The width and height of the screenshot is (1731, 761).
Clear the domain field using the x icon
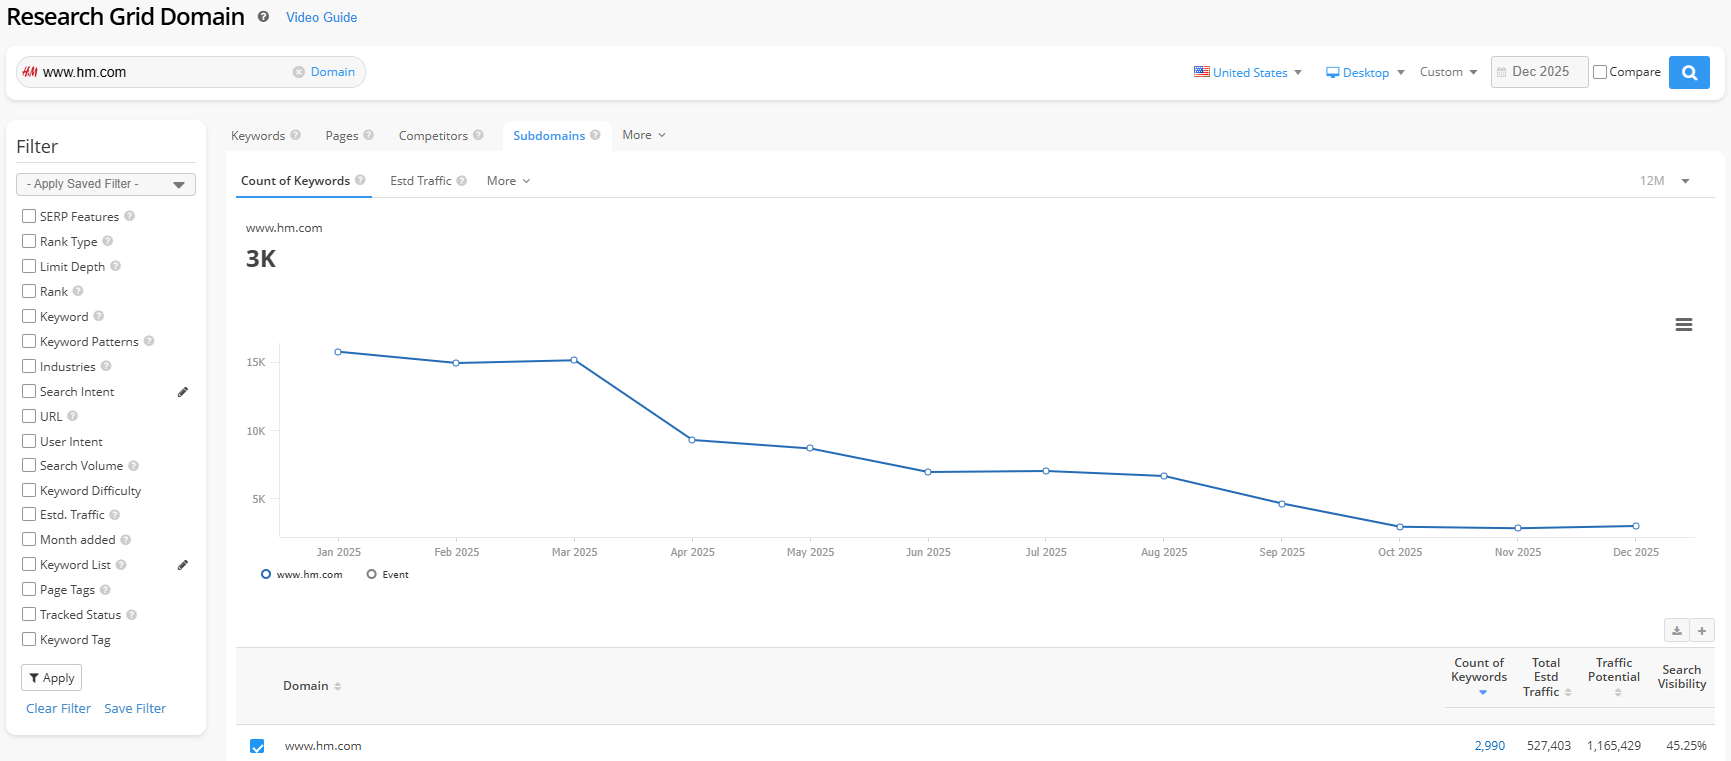pyautogui.click(x=298, y=72)
